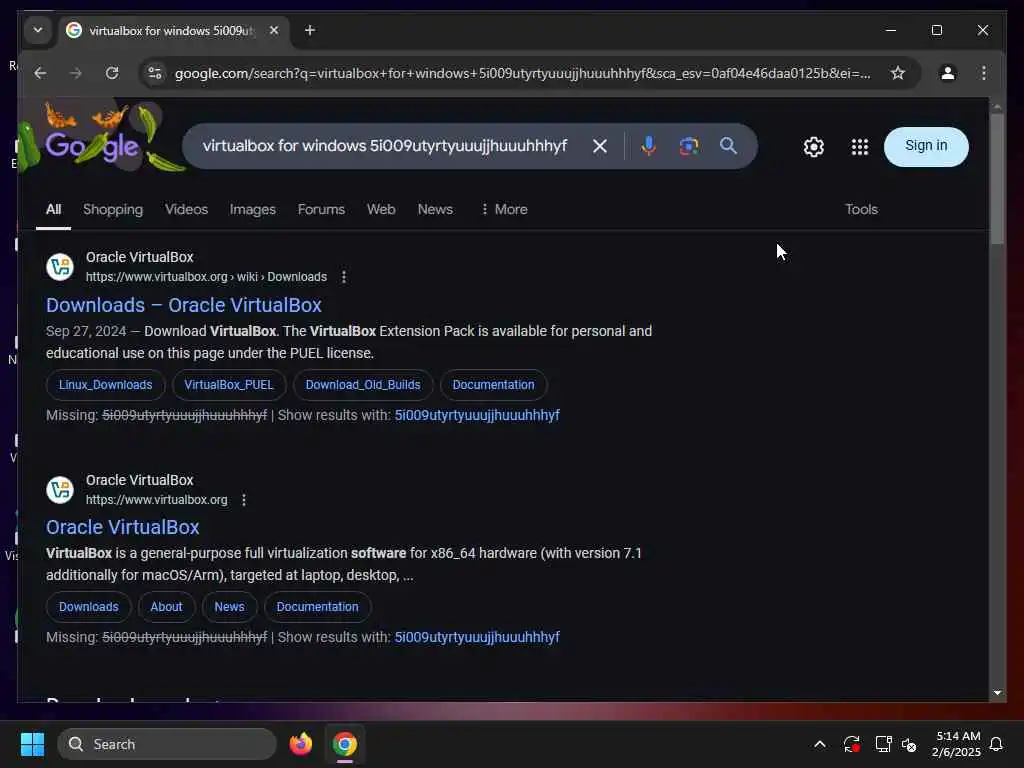Open Chrome's three-dot menu
Image resolution: width=1024 pixels, height=768 pixels.
(x=984, y=73)
